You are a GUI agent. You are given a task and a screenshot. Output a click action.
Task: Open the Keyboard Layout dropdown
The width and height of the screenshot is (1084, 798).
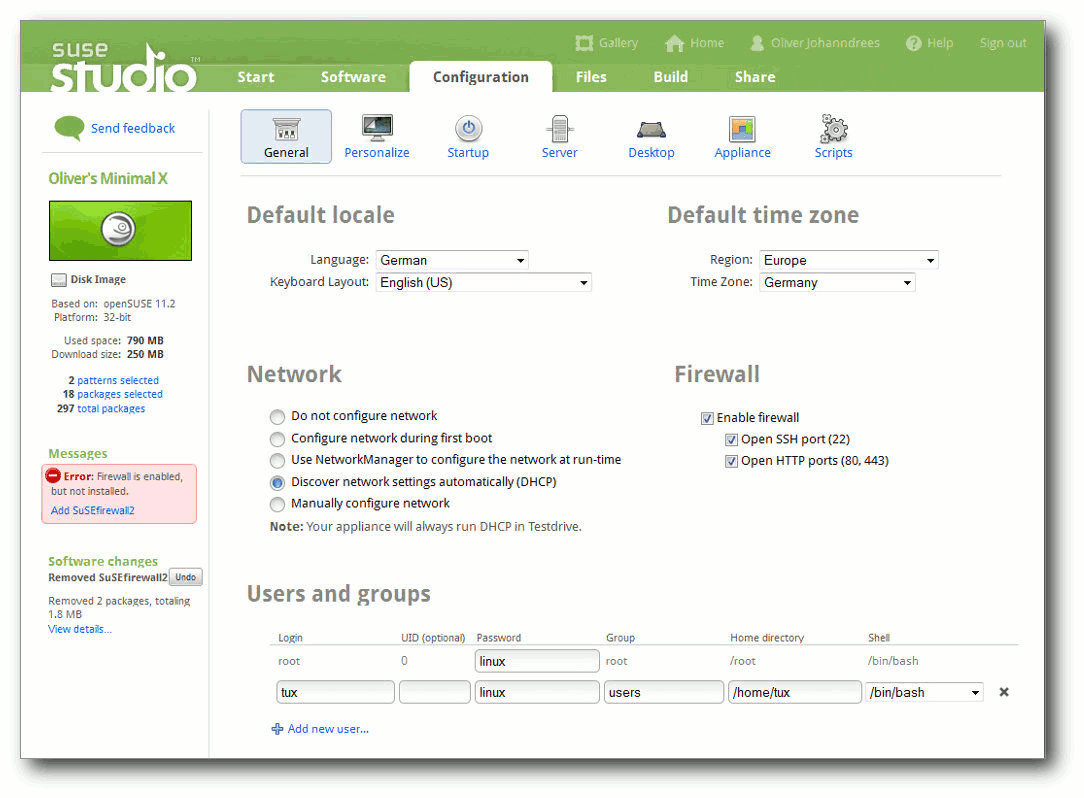click(x=484, y=282)
